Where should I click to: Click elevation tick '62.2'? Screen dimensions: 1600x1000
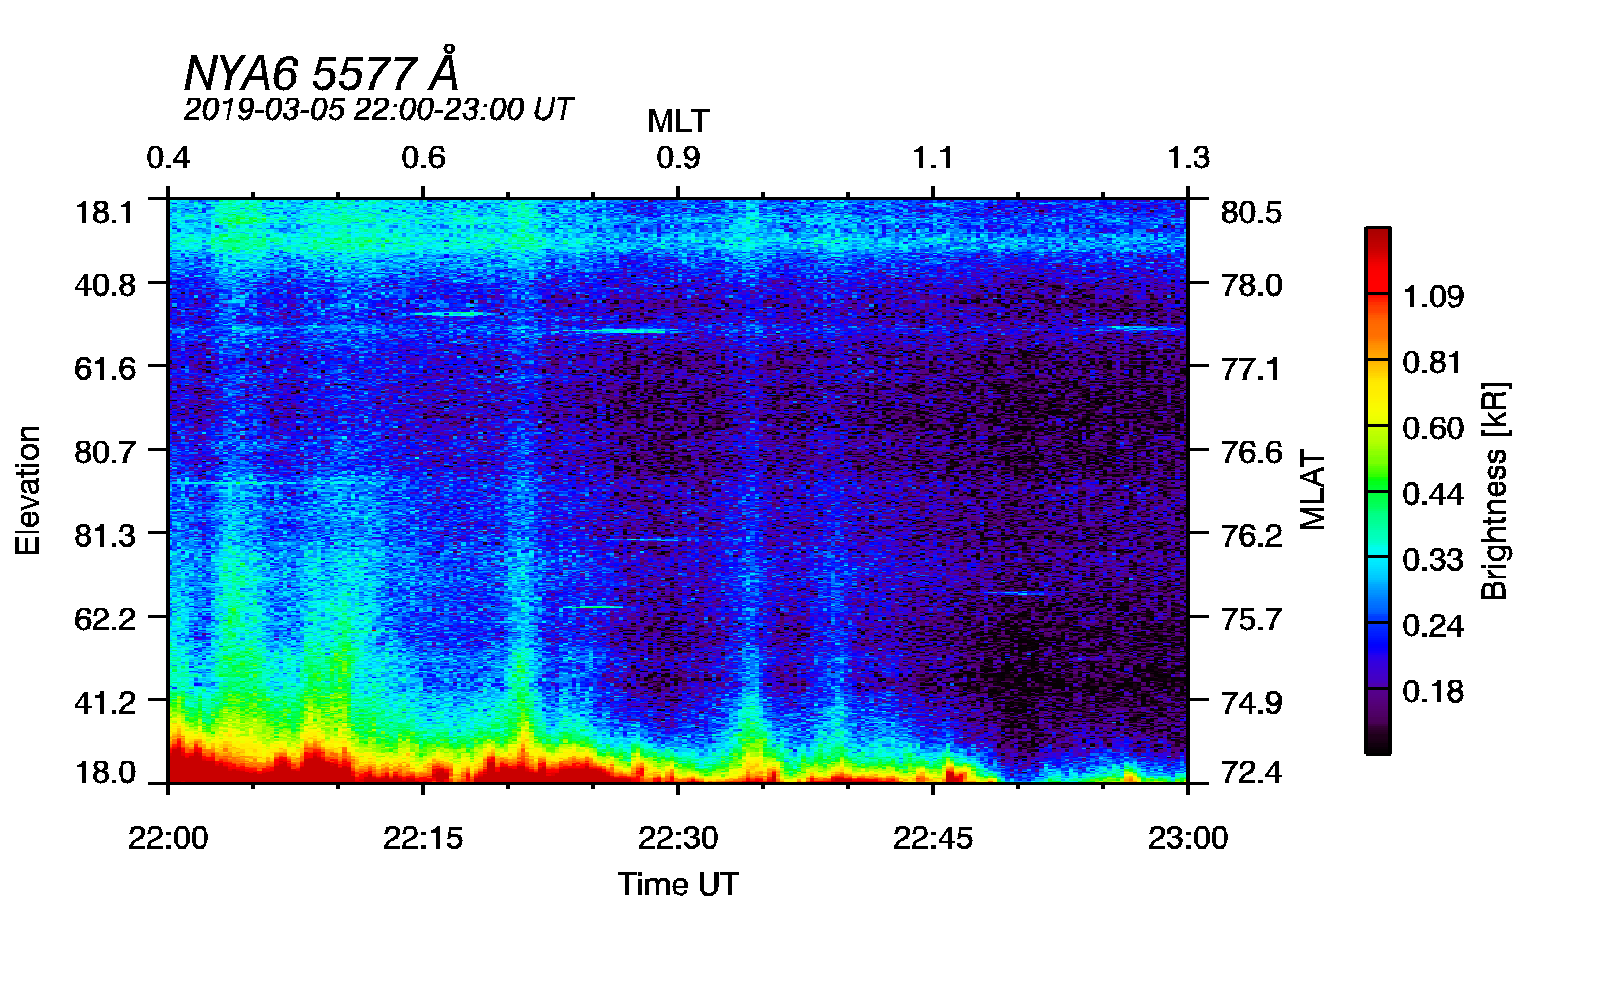pos(105,619)
